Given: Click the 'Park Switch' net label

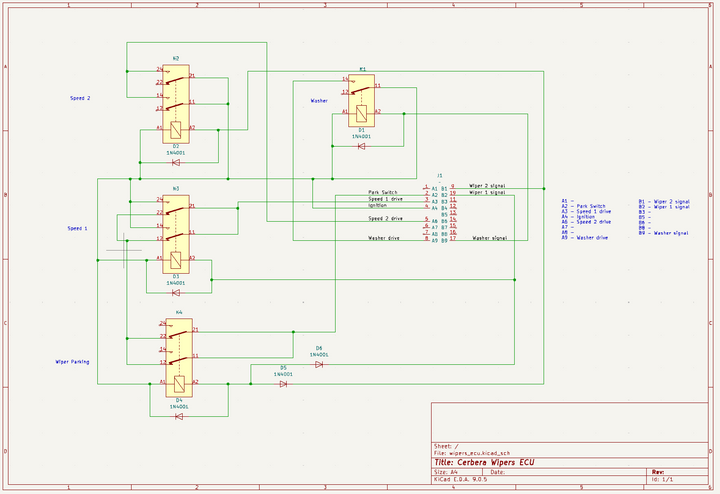Looking at the screenshot, I should point(383,191).
